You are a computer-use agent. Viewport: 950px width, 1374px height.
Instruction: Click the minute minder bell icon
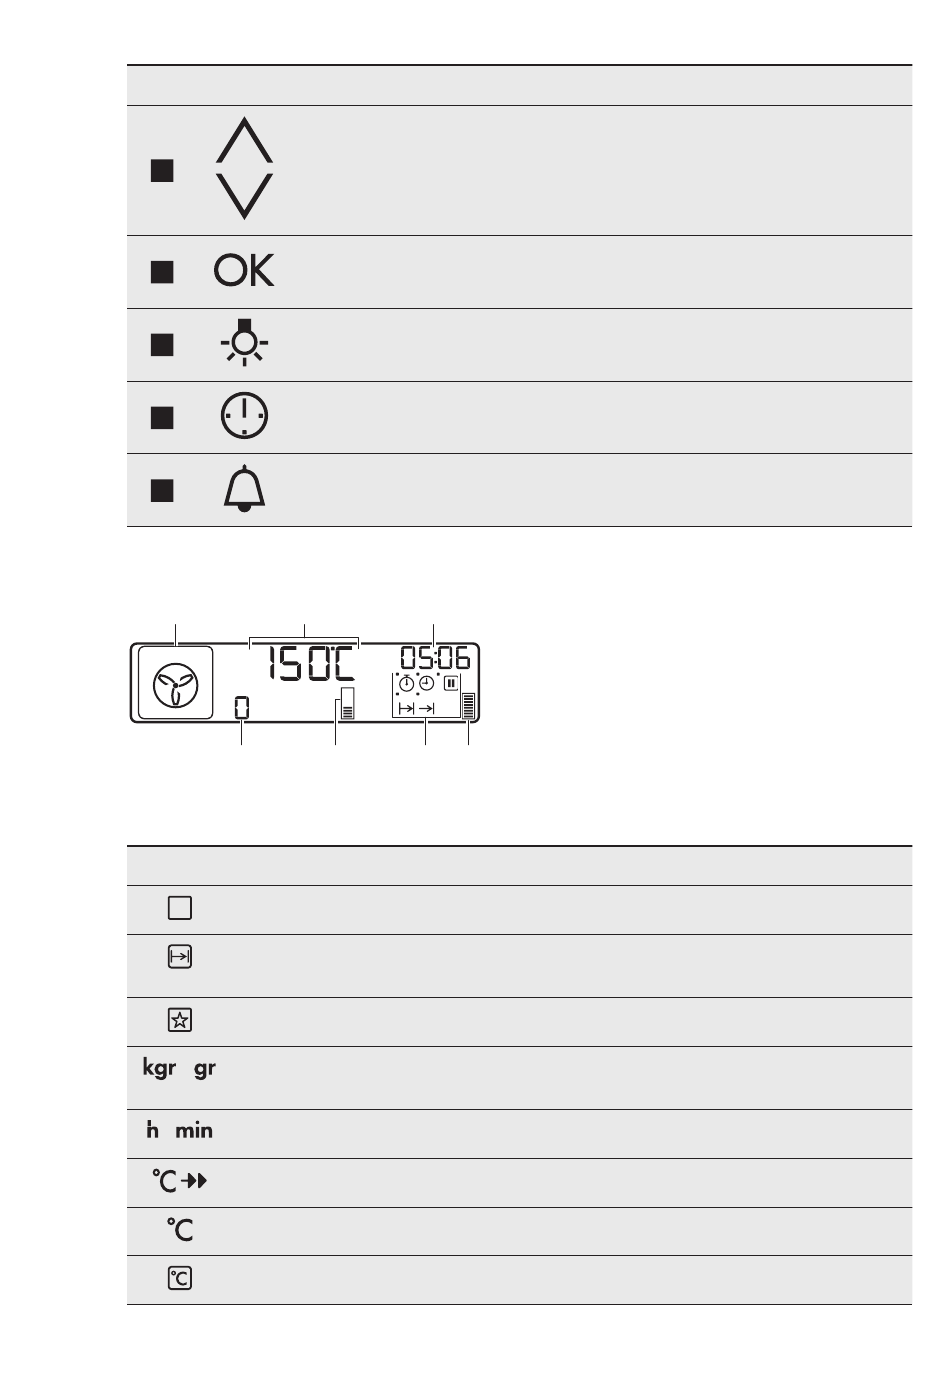tap(245, 490)
